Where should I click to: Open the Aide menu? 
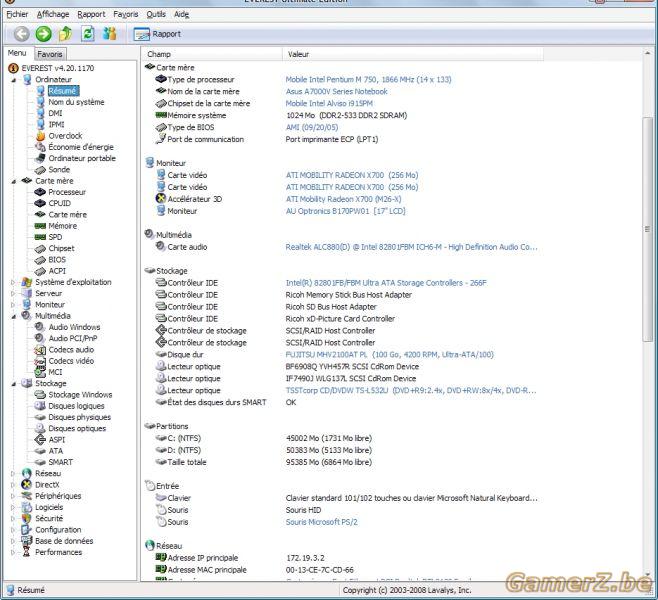(x=181, y=14)
